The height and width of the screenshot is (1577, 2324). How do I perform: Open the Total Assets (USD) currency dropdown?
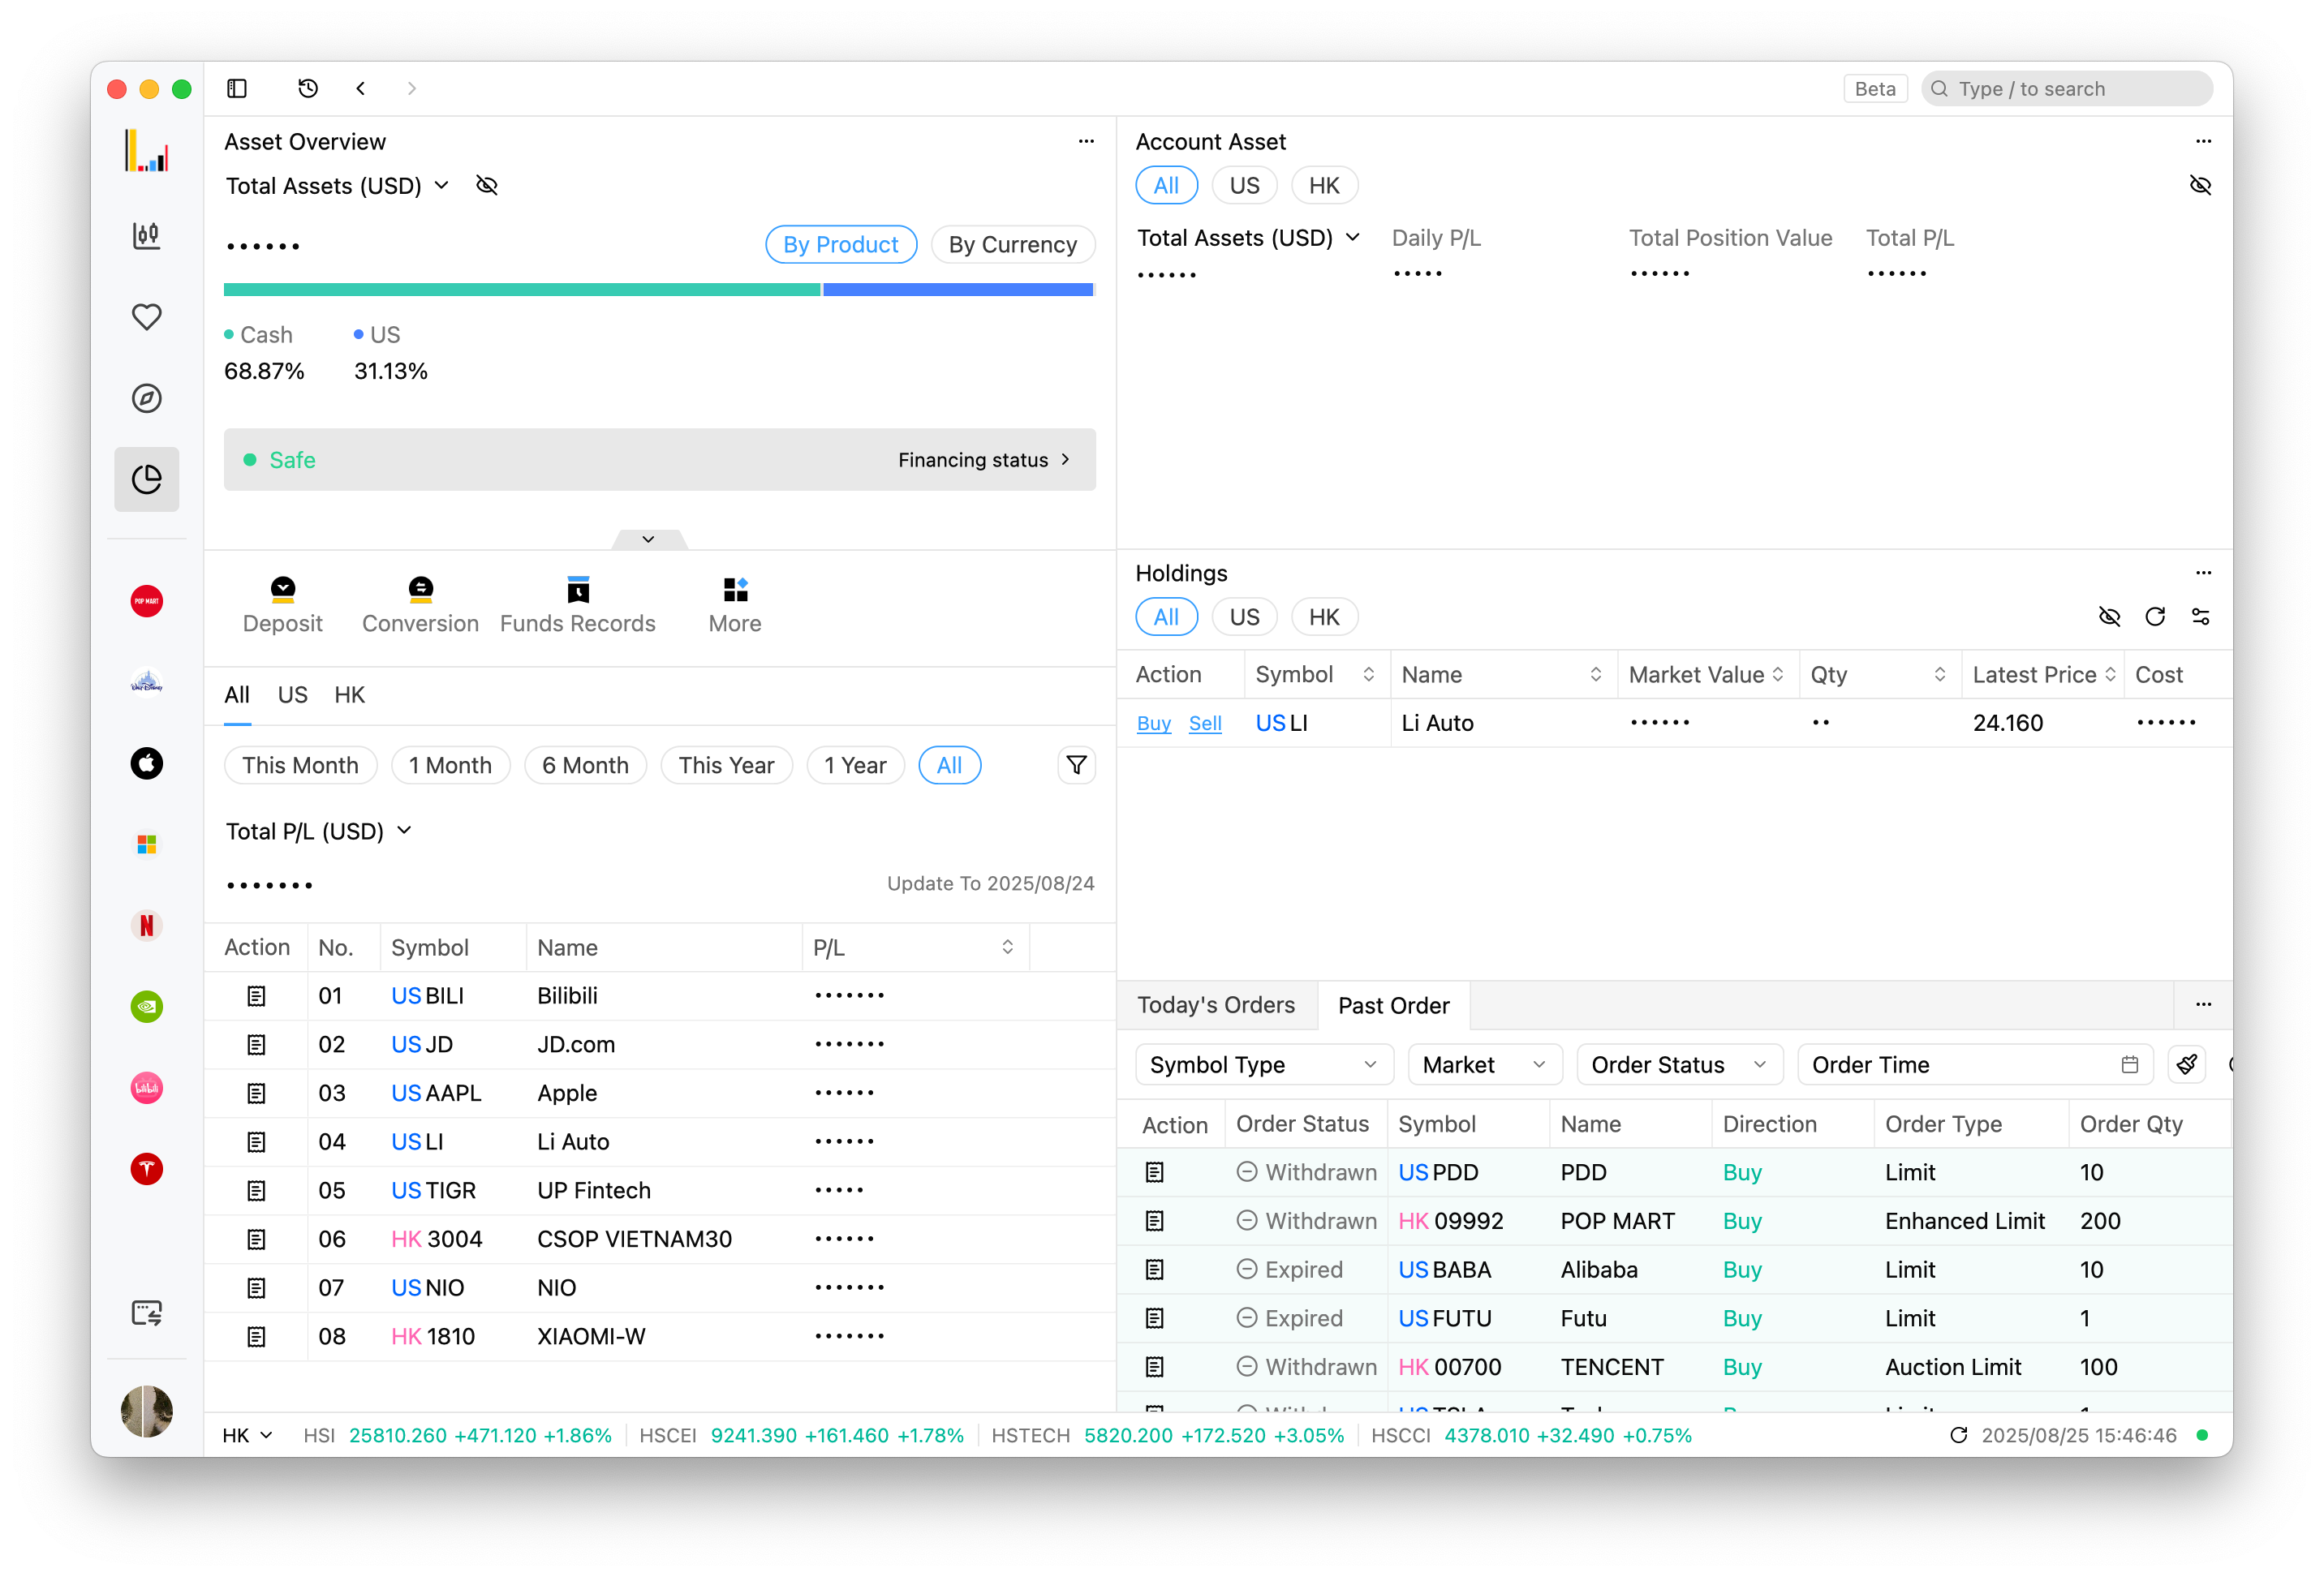443,185
